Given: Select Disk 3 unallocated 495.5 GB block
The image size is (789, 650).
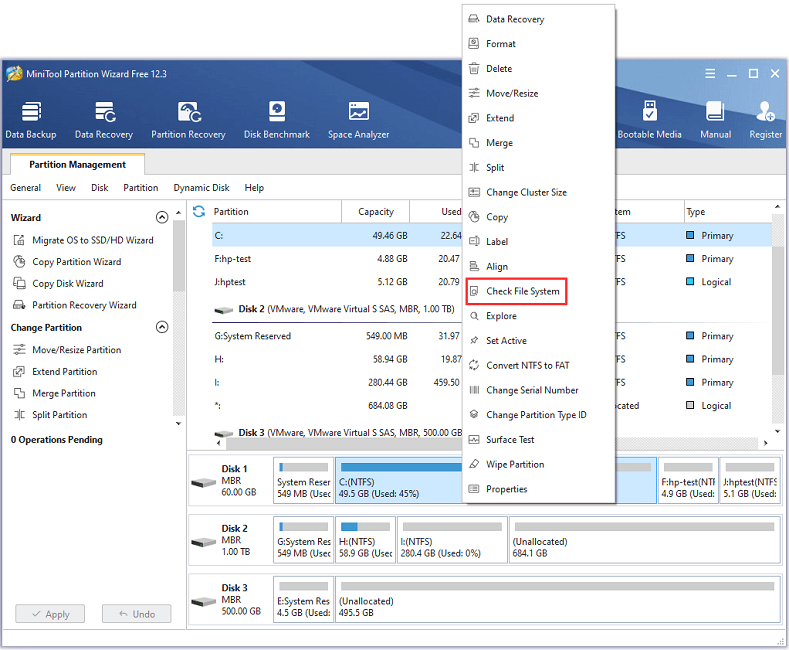Looking at the screenshot, I should tap(558, 599).
